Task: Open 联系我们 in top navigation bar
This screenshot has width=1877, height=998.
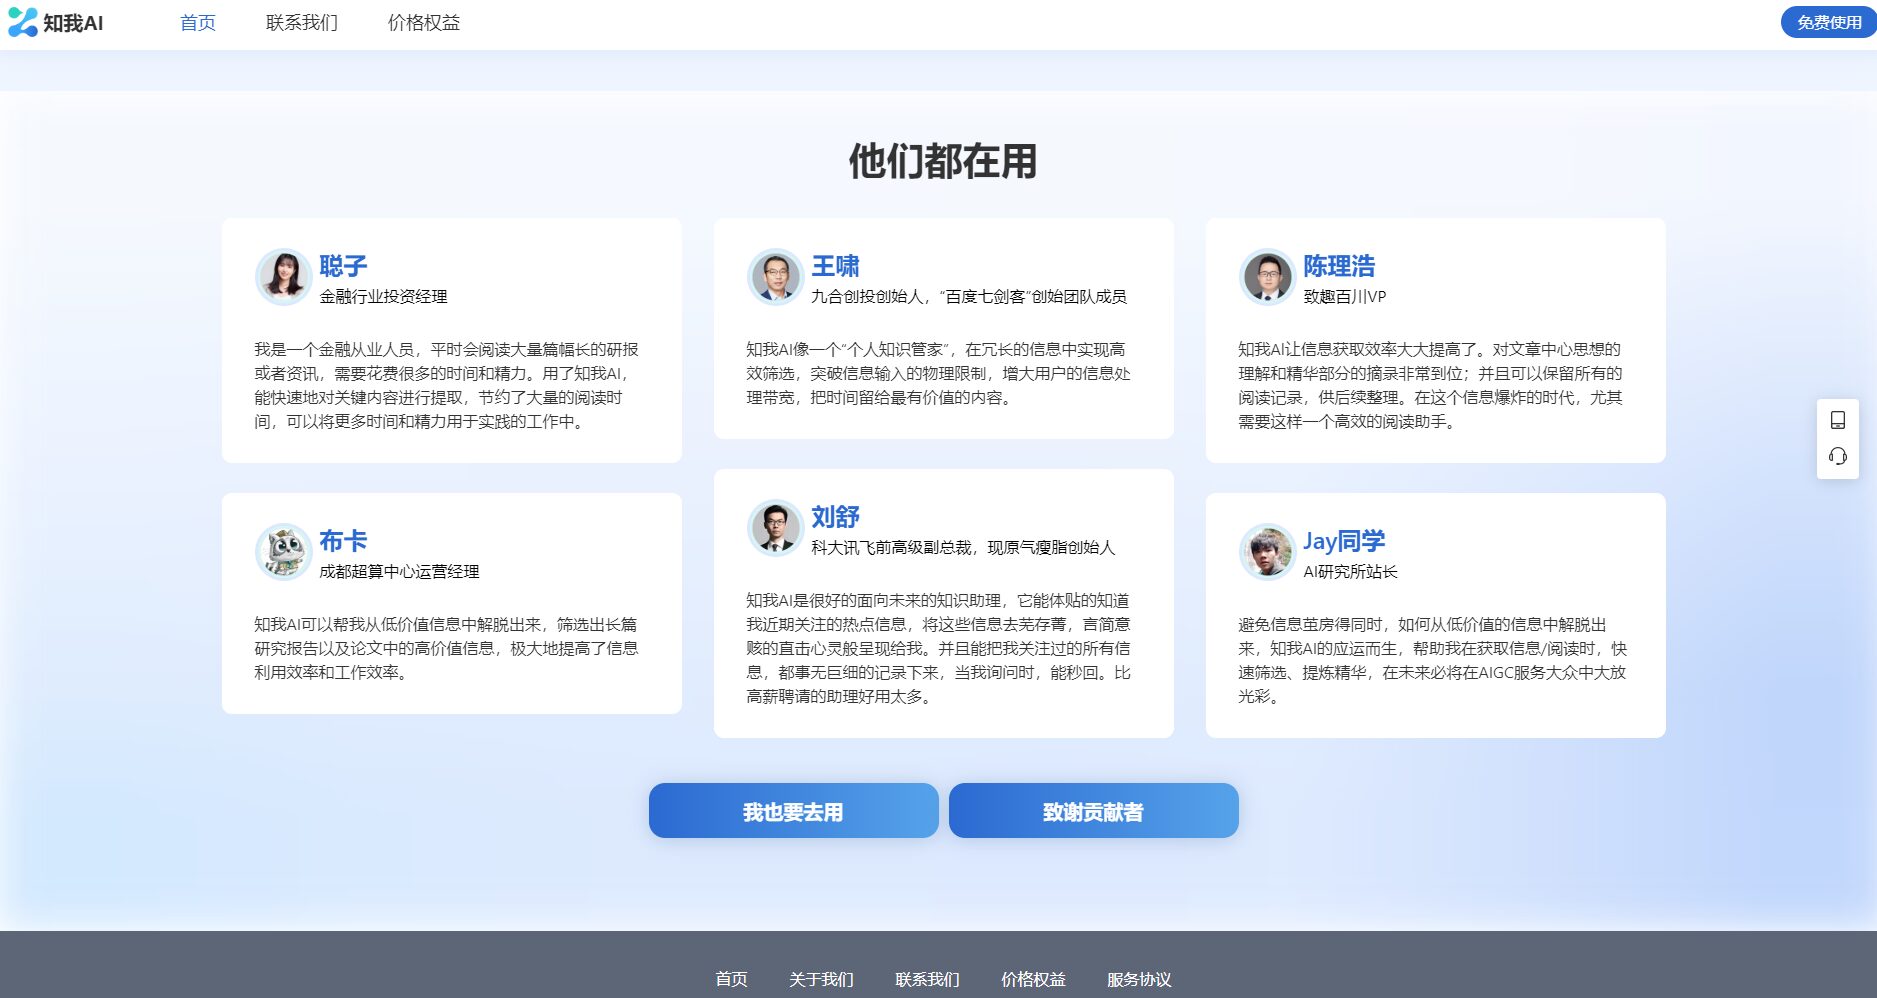Action: (302, 23)
